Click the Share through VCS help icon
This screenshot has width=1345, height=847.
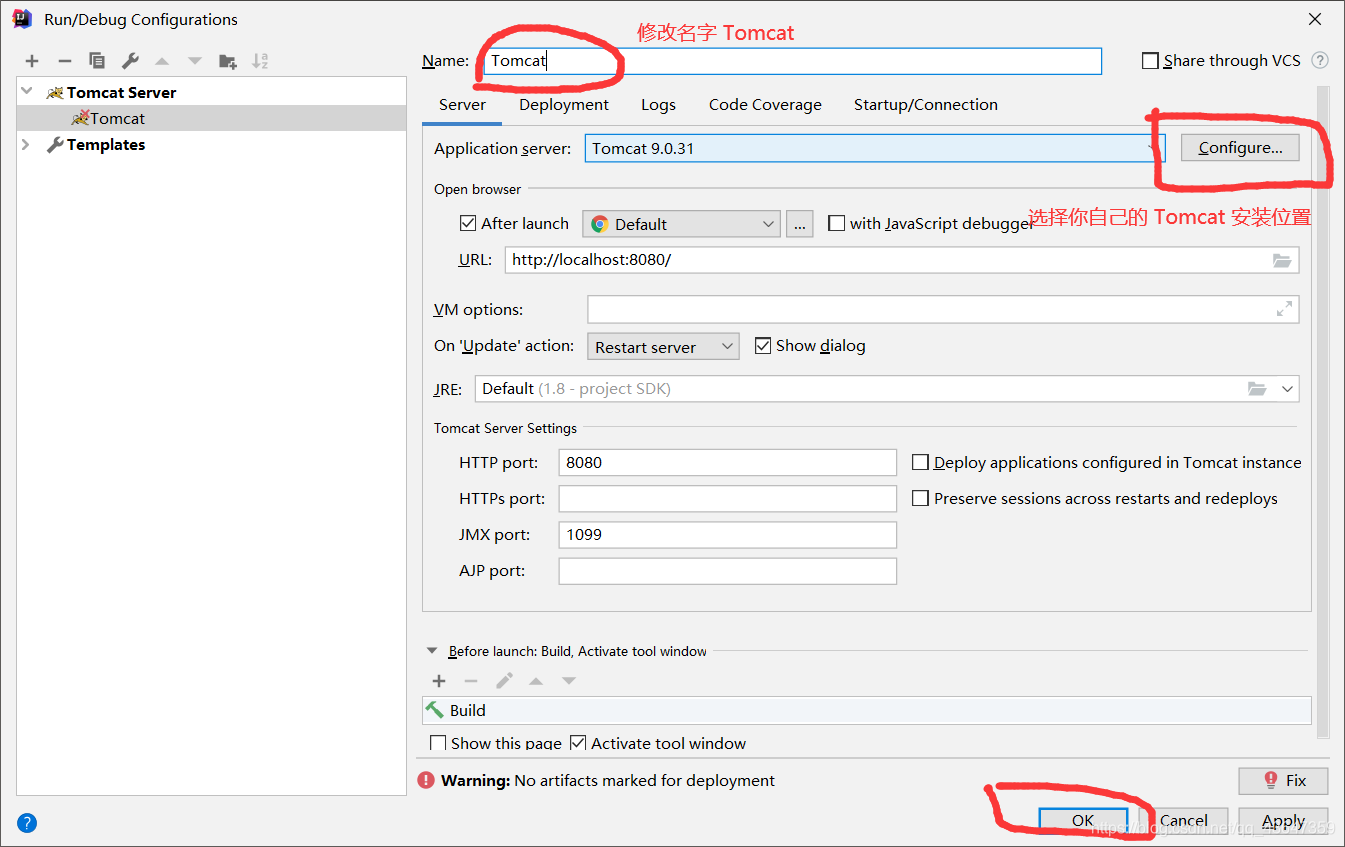click(x=1320, y=61)
